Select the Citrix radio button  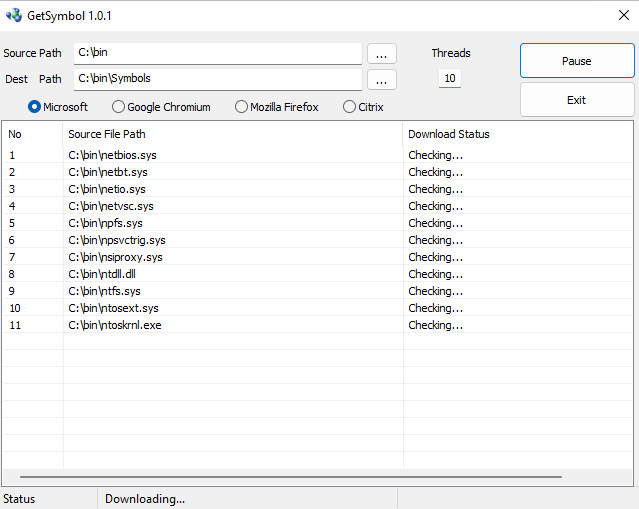pyautogui.click(x=363, y=107)
